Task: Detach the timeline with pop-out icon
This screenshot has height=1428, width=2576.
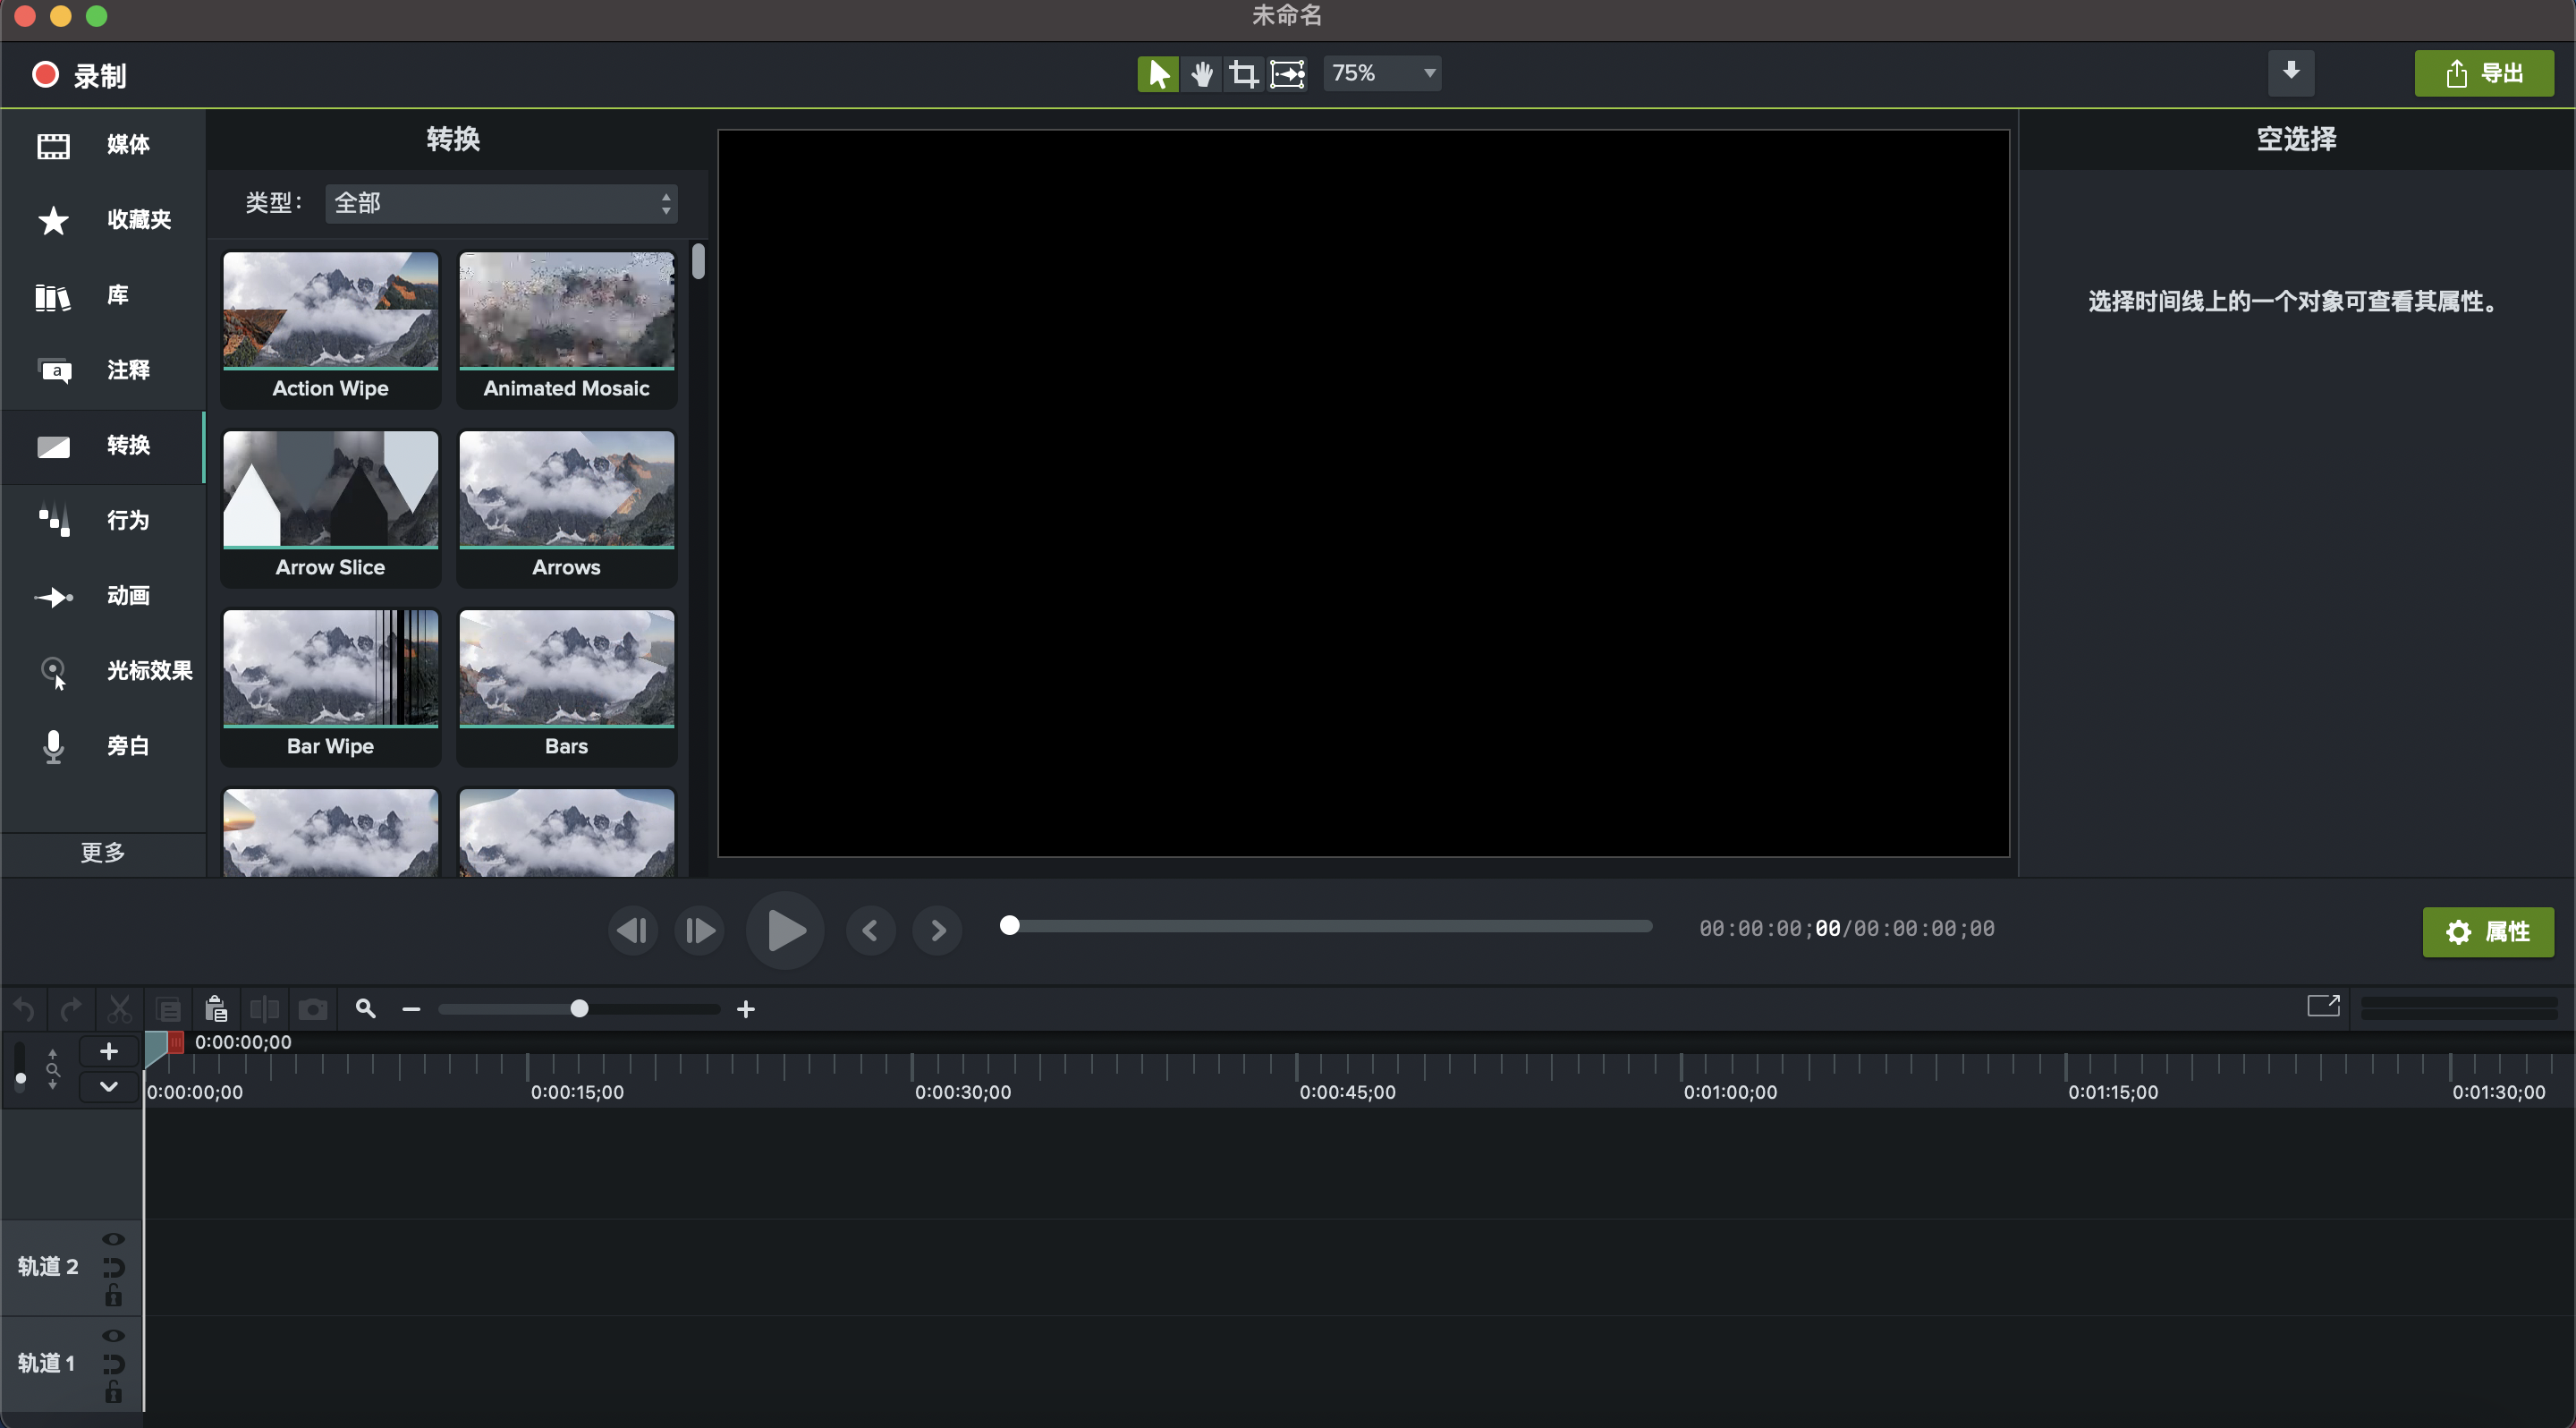Action: 2323,1005
